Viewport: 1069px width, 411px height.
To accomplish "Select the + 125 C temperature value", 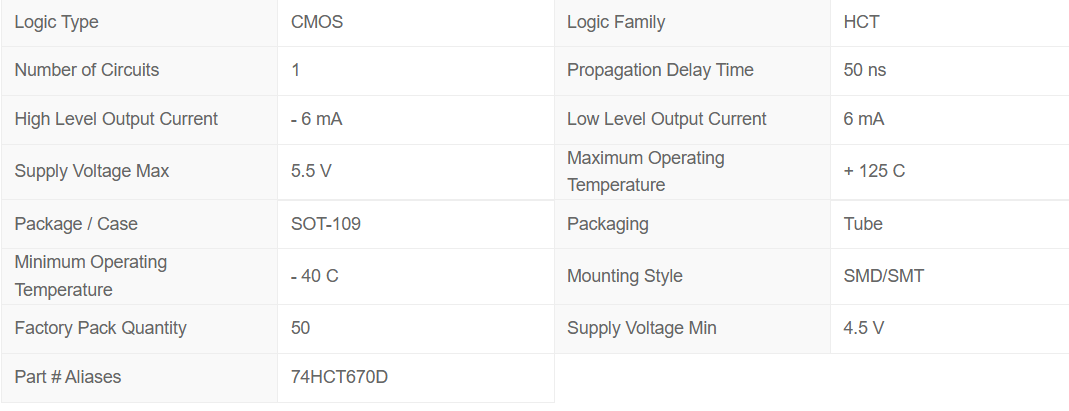I will point(874,171).
